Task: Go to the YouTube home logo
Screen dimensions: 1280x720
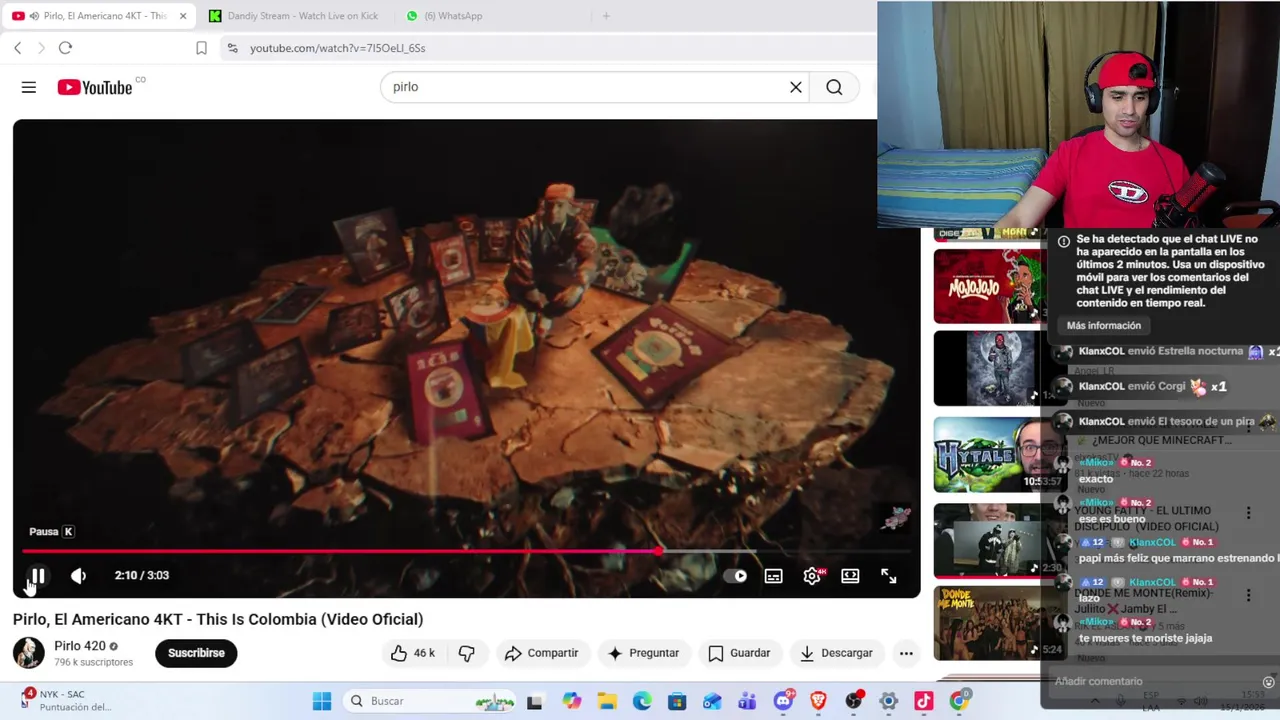Action: point(95,88)
